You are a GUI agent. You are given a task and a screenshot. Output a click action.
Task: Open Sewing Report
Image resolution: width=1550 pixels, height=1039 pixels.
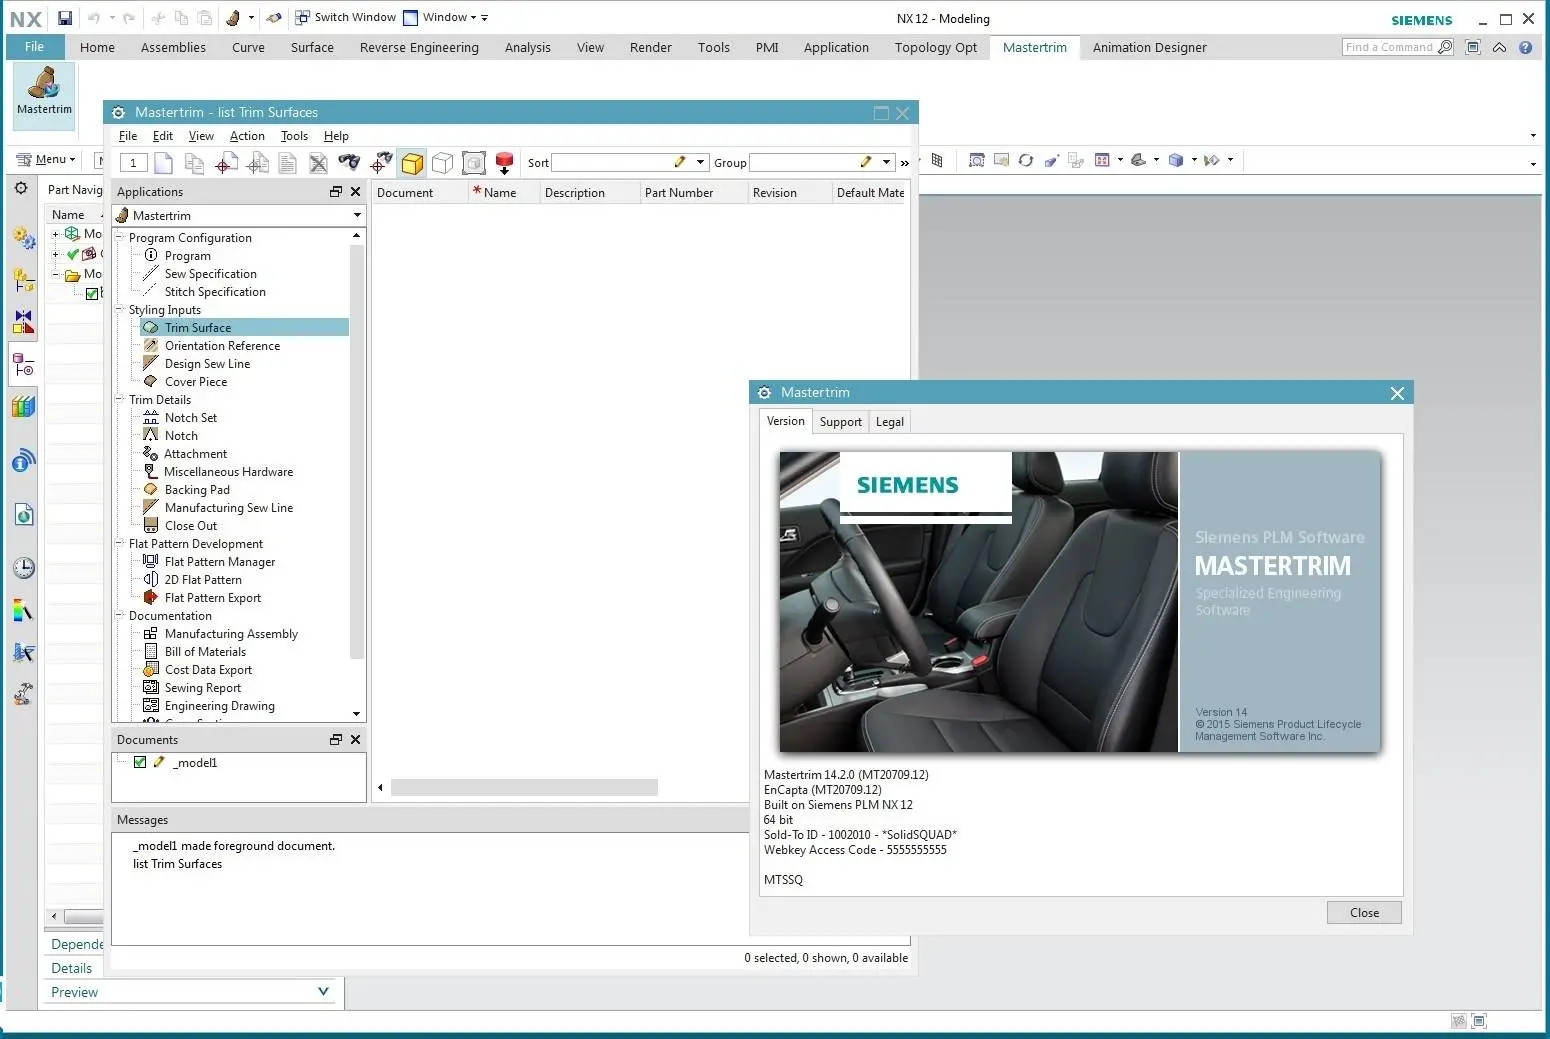pos(202,688)
